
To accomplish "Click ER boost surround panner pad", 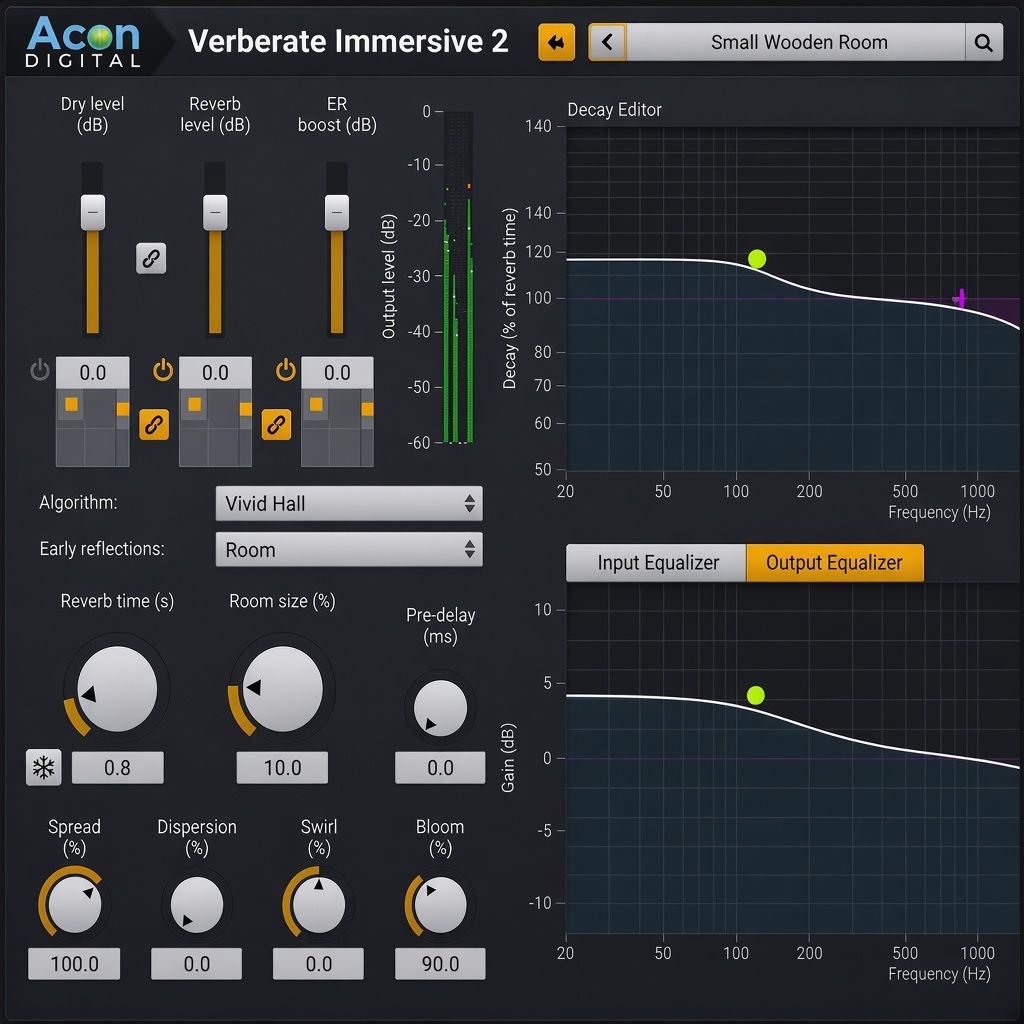I will tap(337, 428).
